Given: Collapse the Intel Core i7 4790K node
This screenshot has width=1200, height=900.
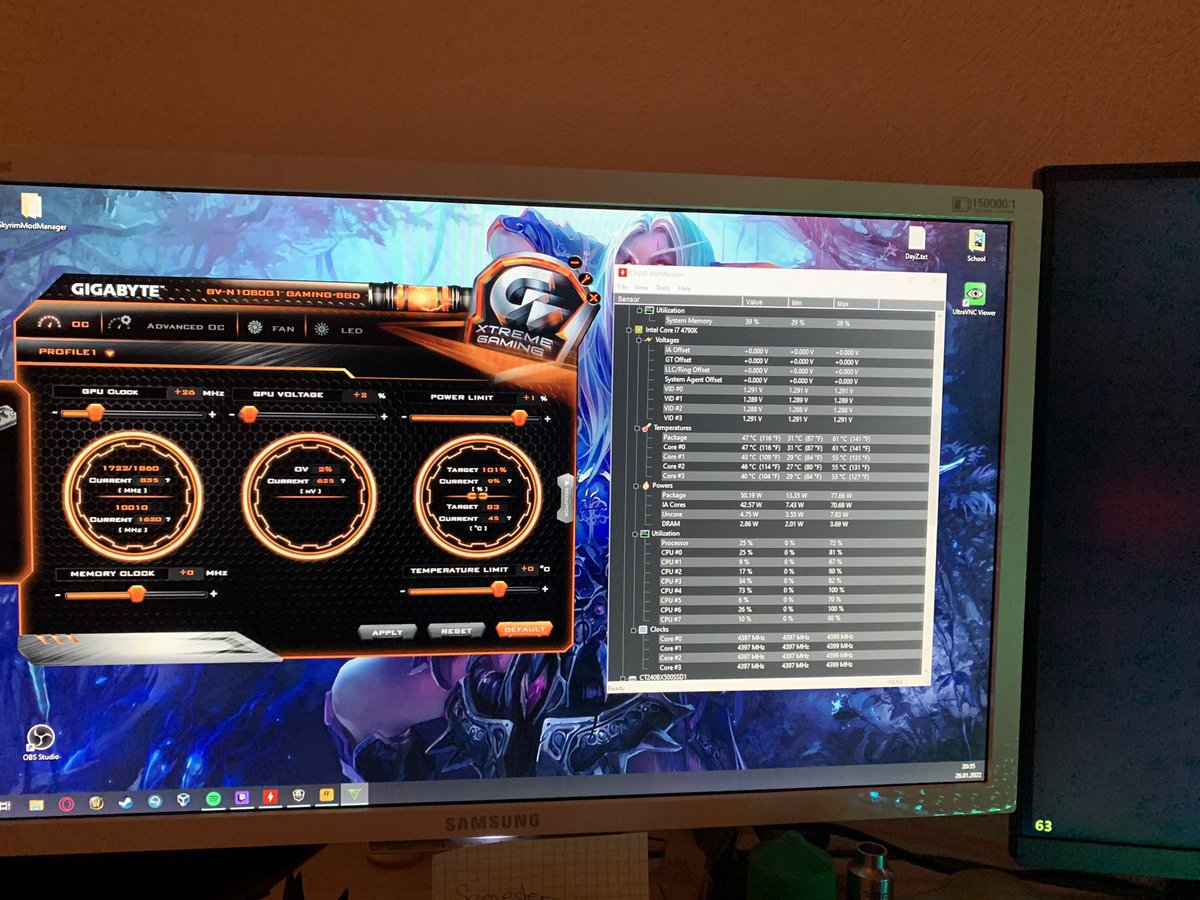Looking at the screenshot, I should click(x=628, y=329).
